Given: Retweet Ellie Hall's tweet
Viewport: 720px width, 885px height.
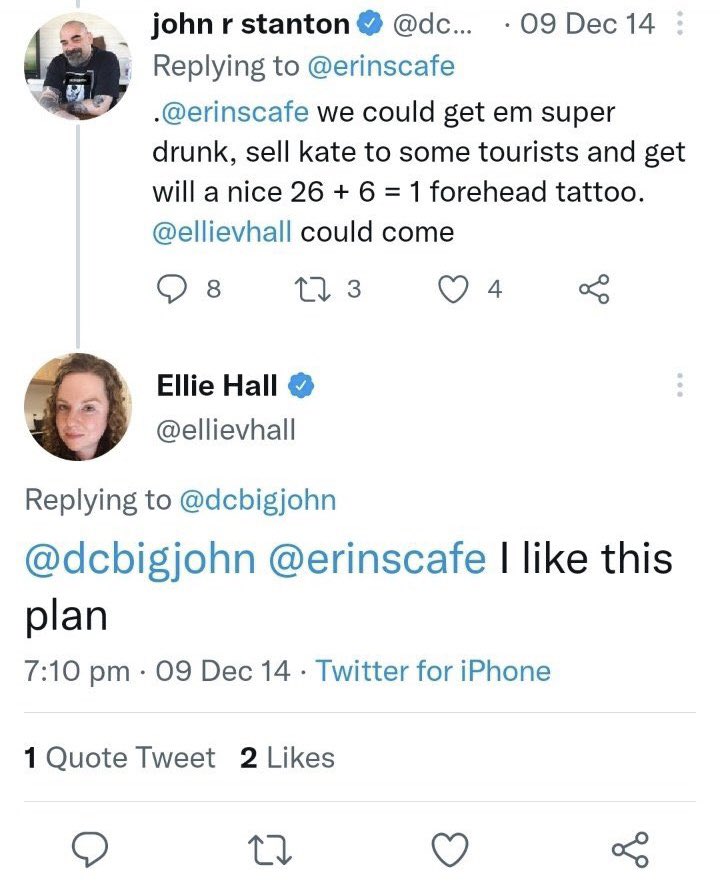Looking at the screenshot, I should point(271,849).
